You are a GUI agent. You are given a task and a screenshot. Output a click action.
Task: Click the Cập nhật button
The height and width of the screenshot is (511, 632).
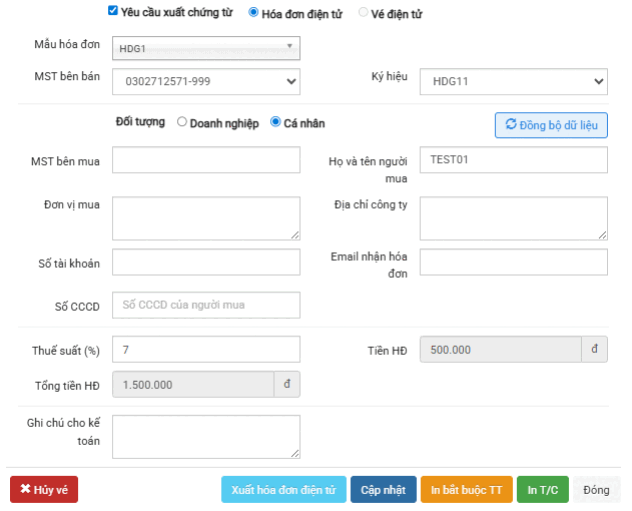[383, 490]
